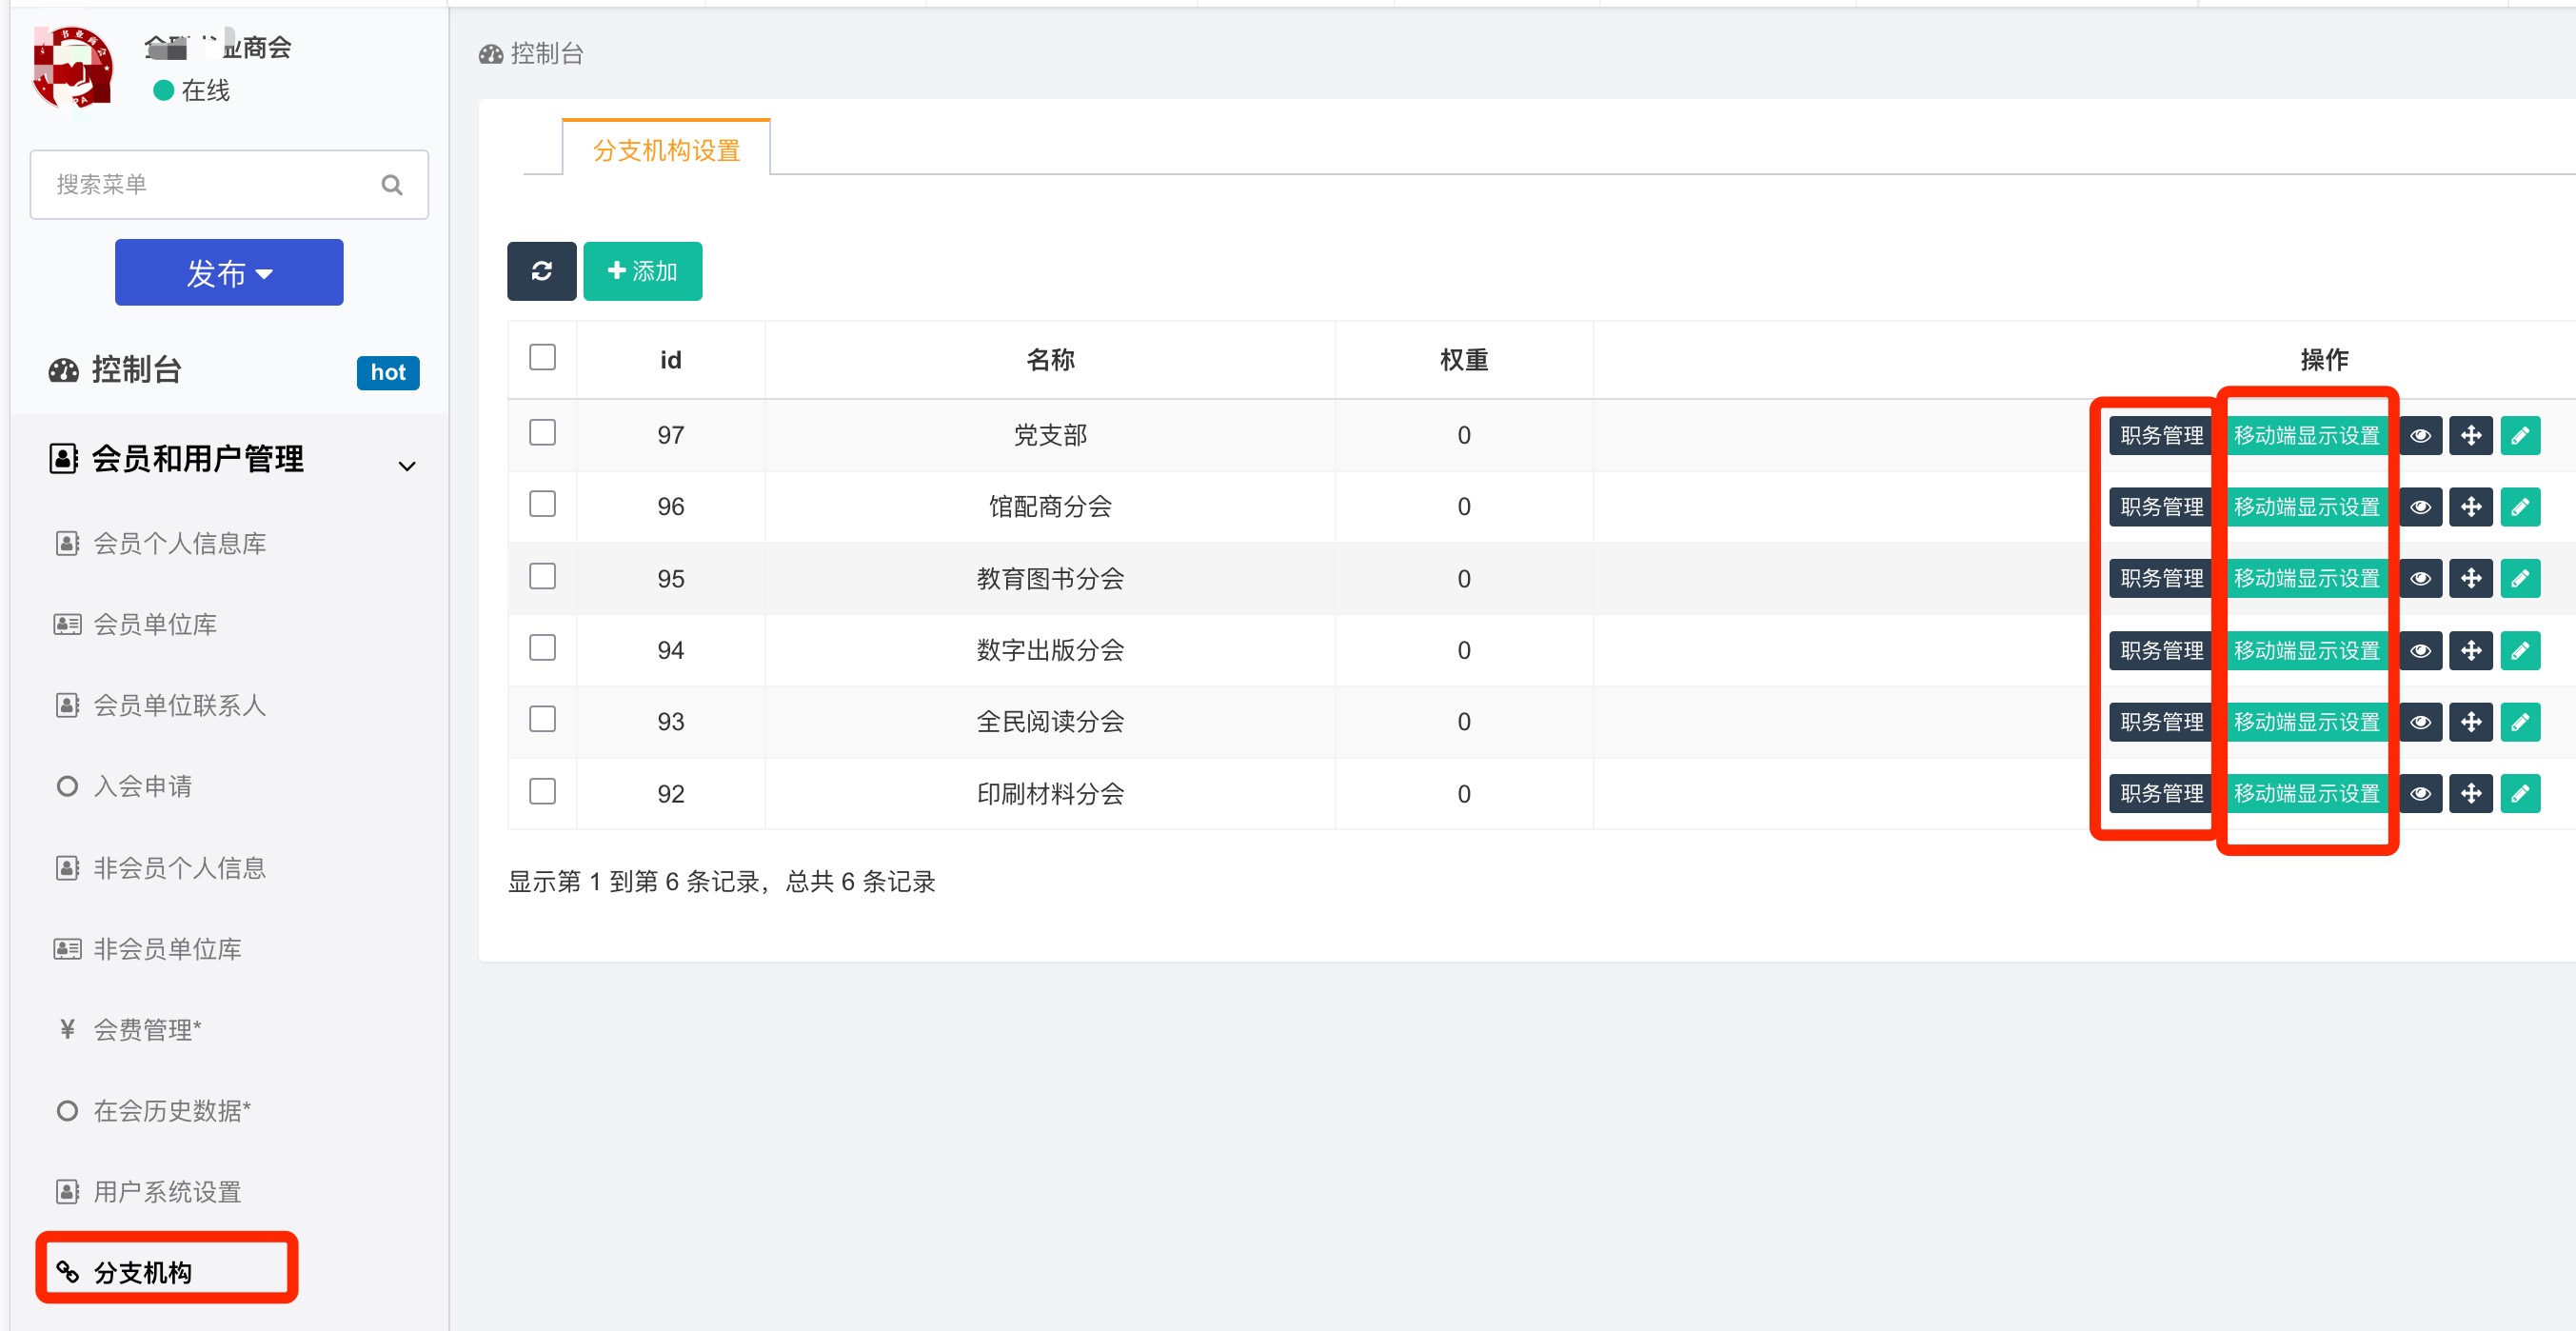Collapse the 会员和用户管理 menu section
Viewport: 2576px width, 1331px height.
pos(406,466)
